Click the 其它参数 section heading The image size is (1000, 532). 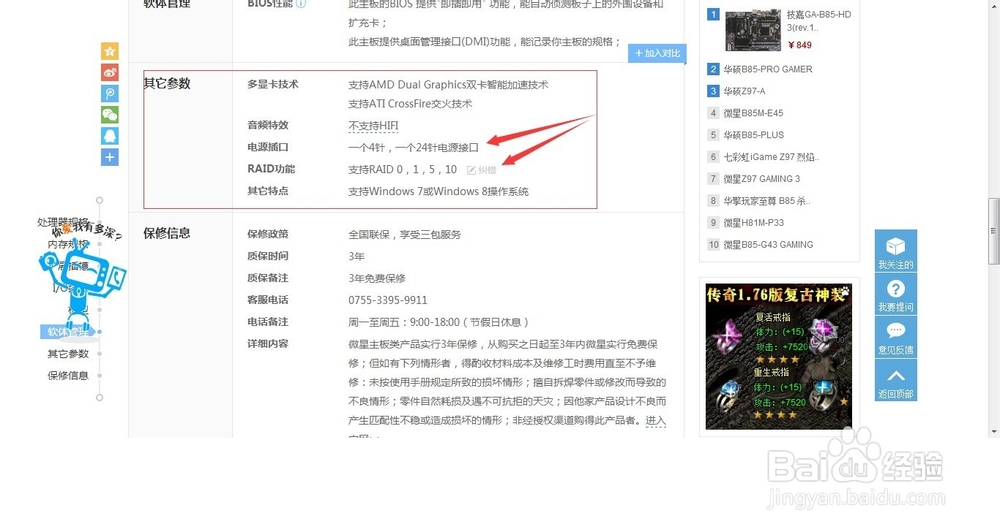(167, 84)
